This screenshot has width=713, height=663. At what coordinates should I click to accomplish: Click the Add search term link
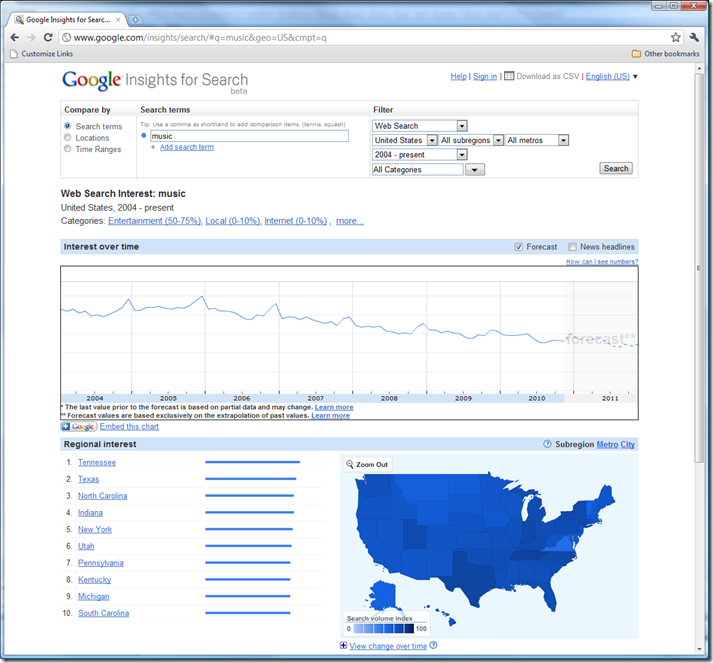point(186,147)
